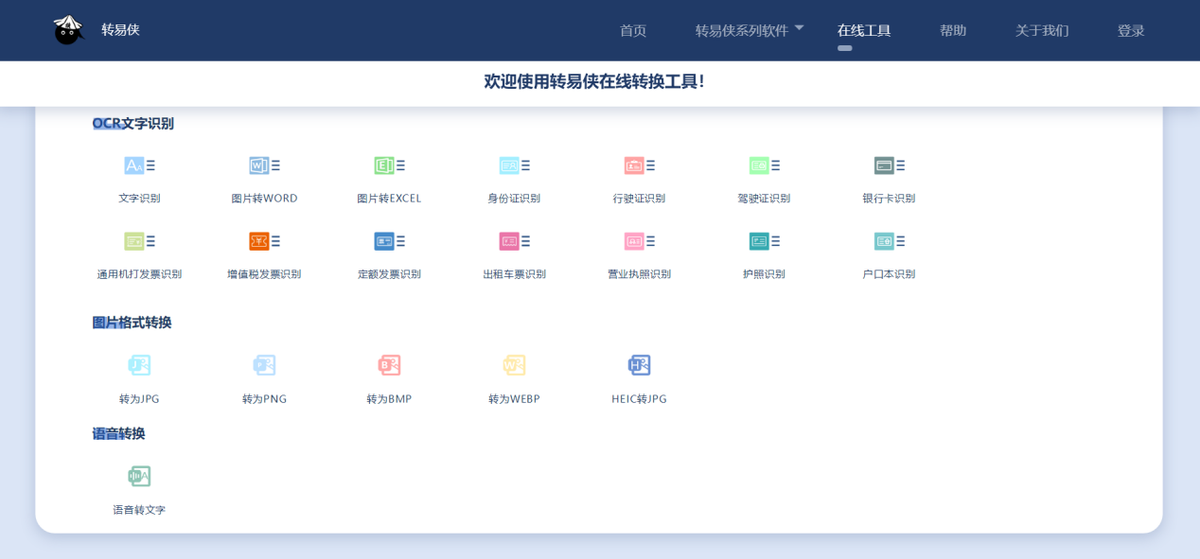The width and height of the screenshot is (1200, 559).
Task: Open the 语音转文字 label
Action: point(139,510)
